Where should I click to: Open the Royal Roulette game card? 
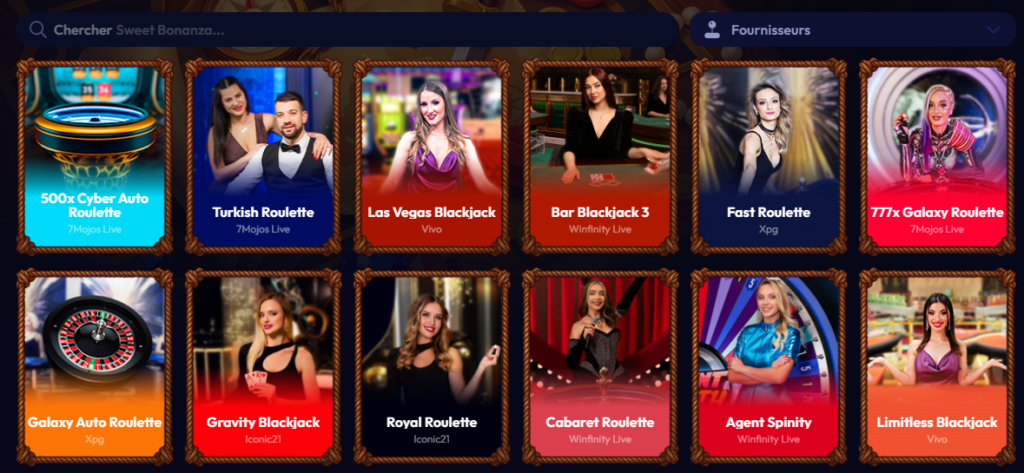click(x=432, y=367)
